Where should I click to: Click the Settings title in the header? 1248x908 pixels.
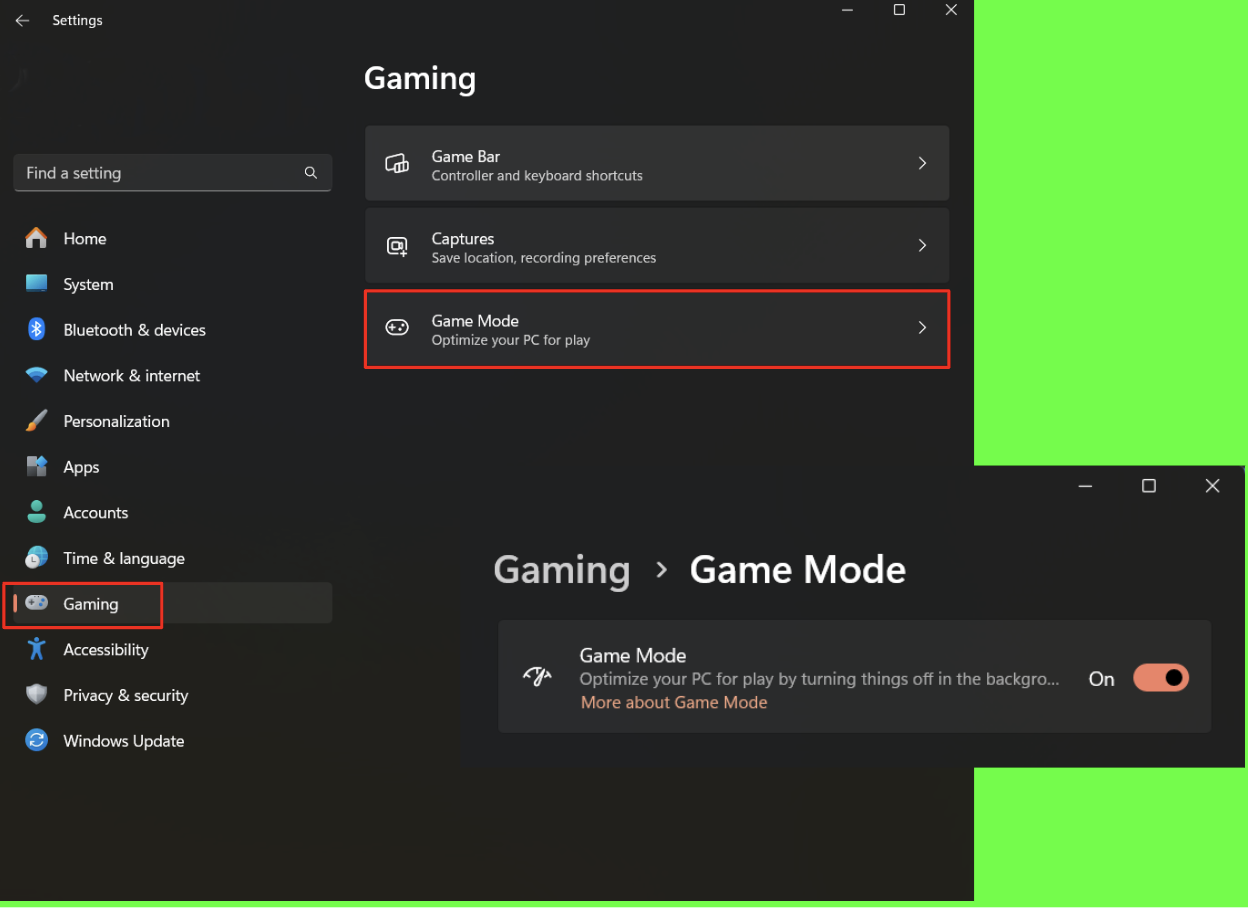pyautogui.click(x=77, y=20)
